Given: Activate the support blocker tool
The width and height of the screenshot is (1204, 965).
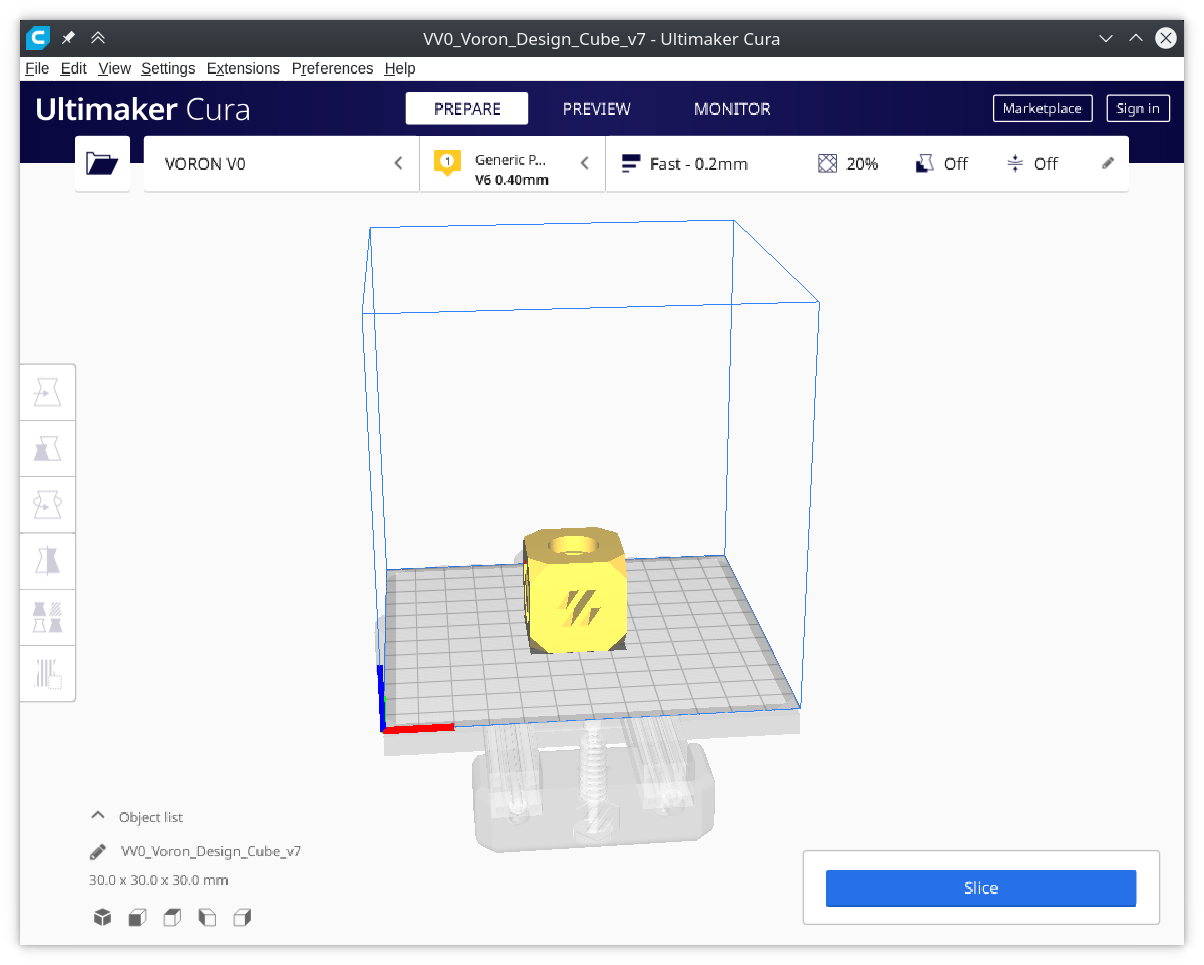Looking at the screenshot, I should (47, 674).
